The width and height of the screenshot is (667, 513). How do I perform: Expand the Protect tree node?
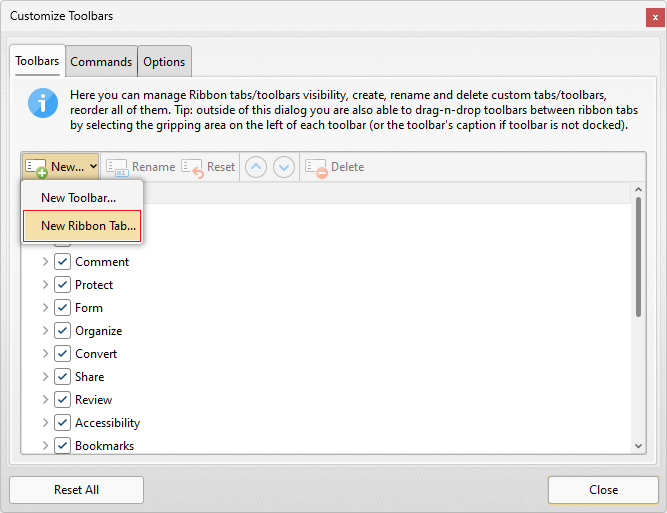45,285
